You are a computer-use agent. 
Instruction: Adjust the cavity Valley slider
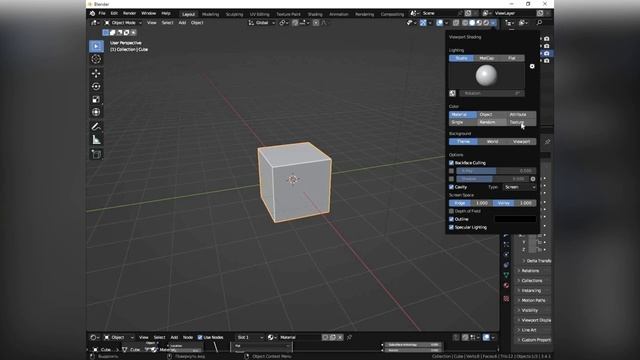click(x=514, y=203)
